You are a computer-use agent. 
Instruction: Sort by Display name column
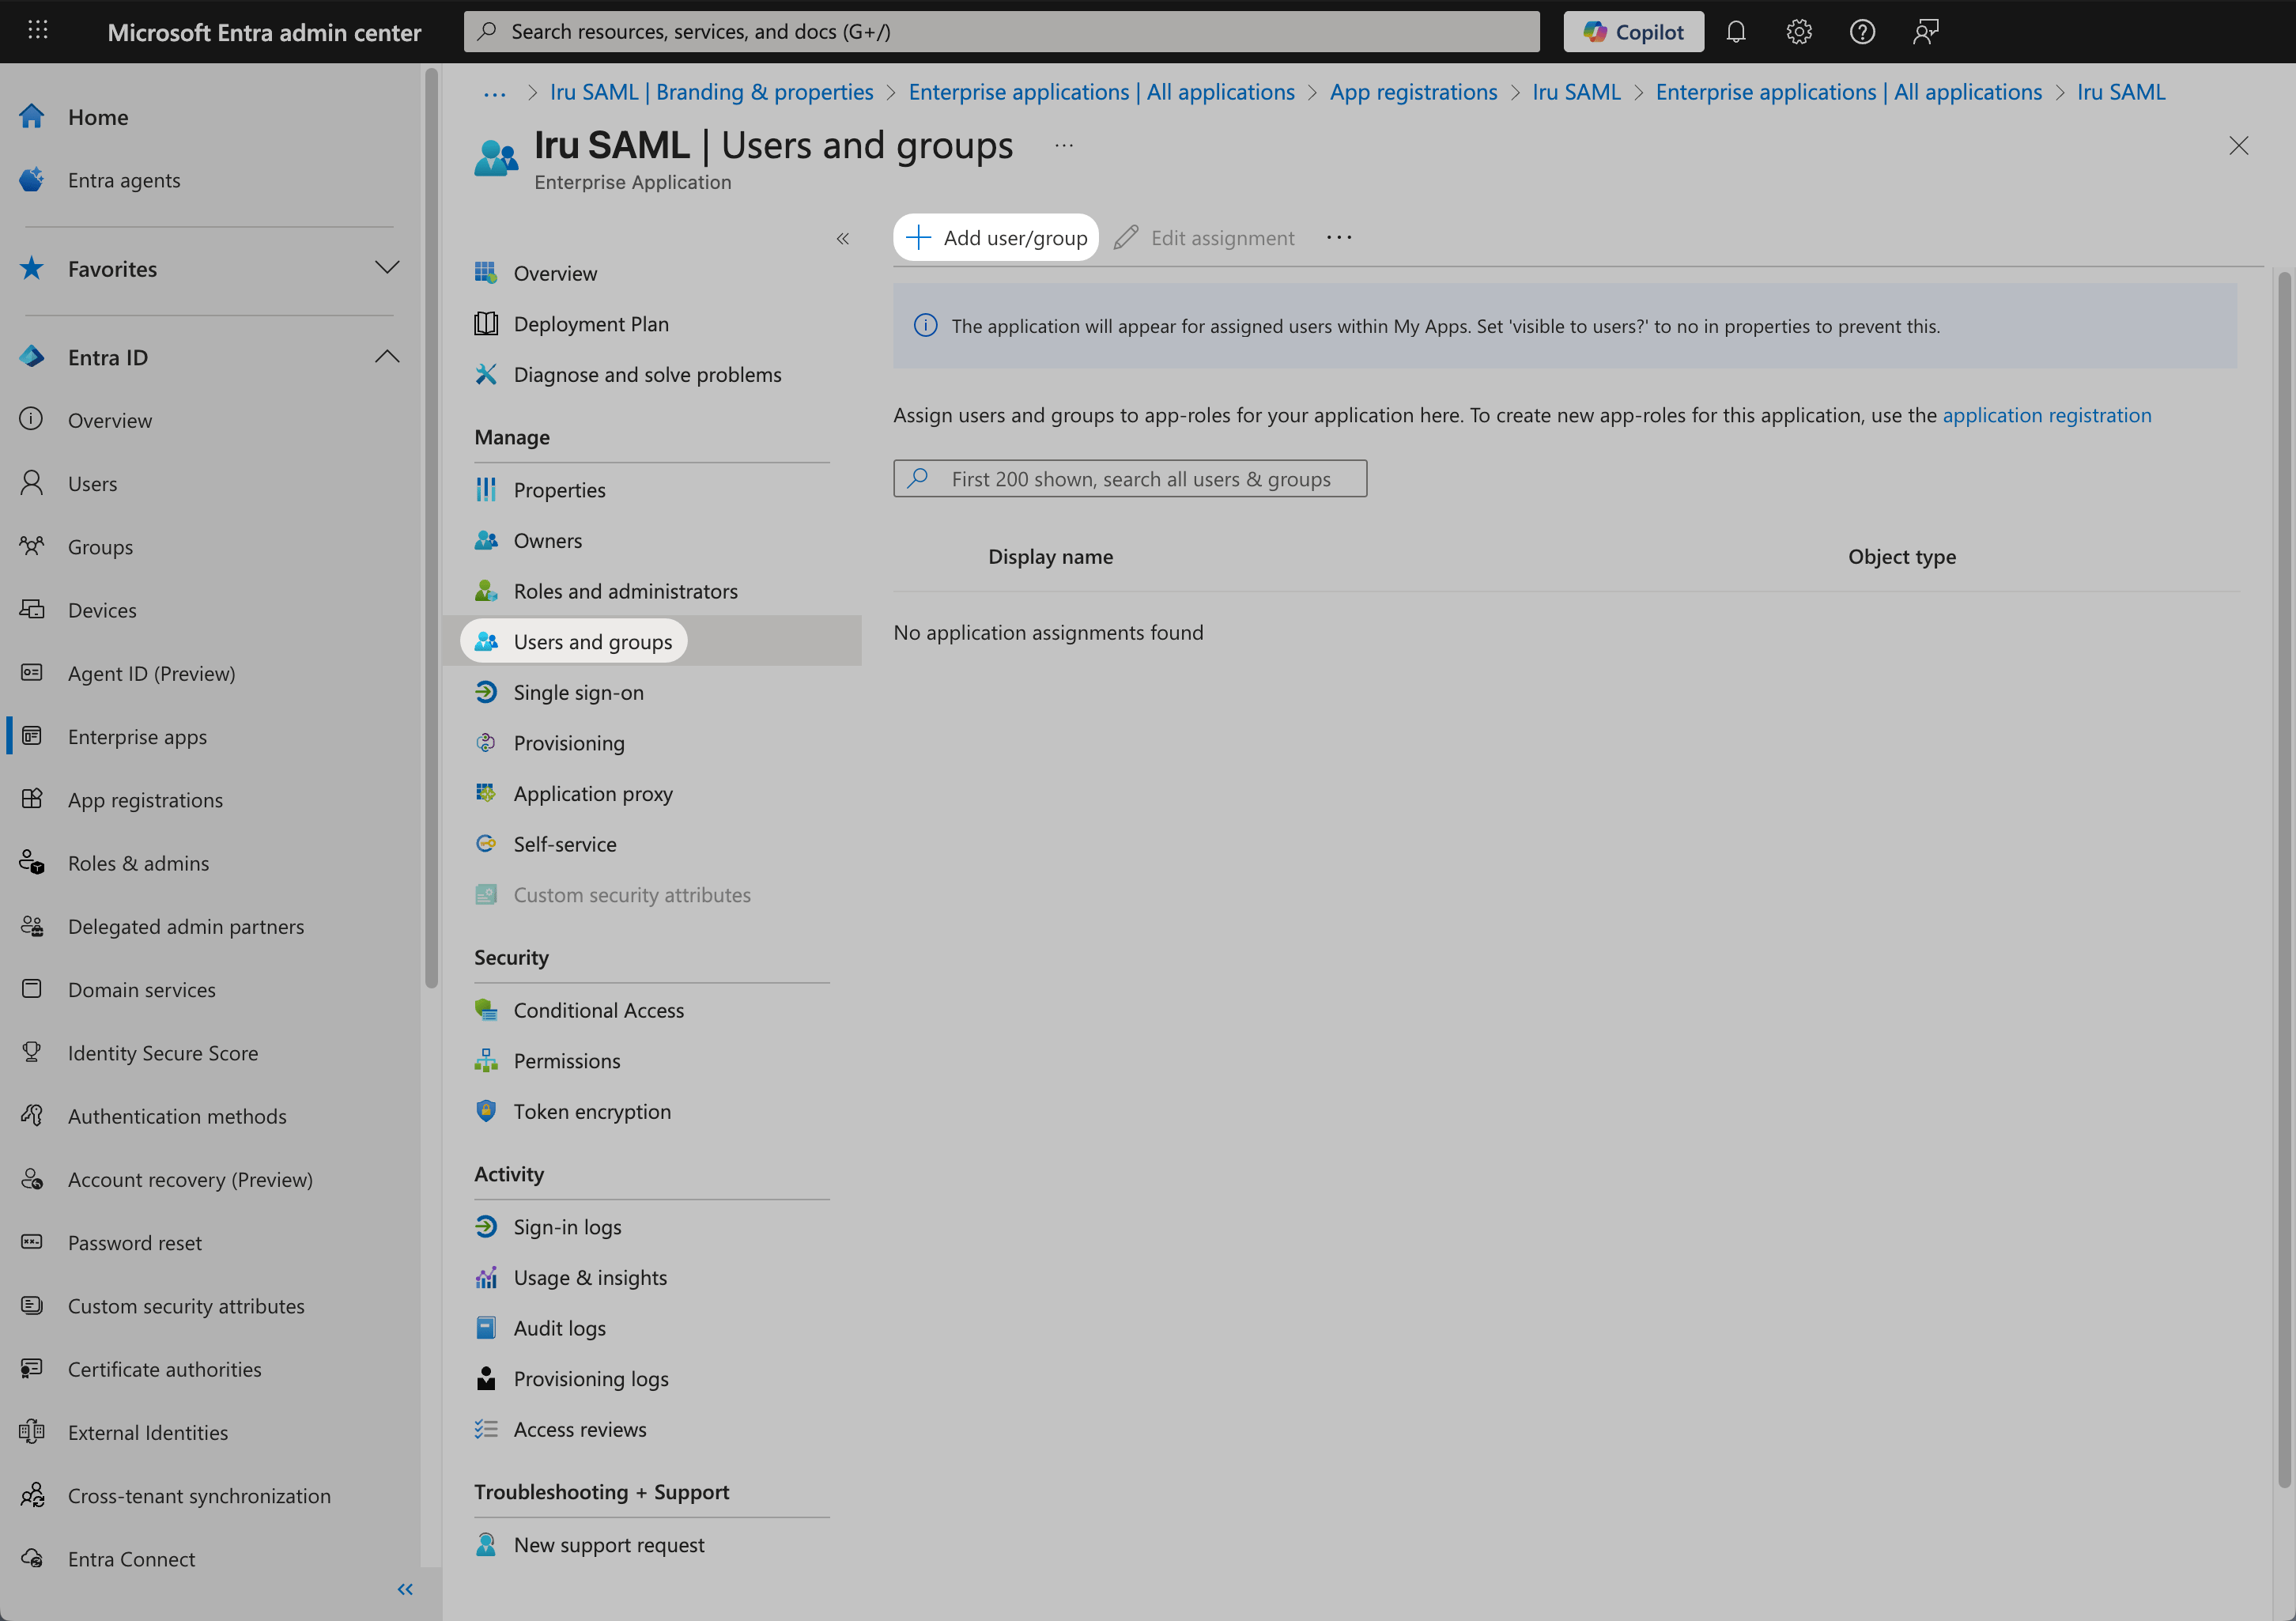tap(1050, 557)
